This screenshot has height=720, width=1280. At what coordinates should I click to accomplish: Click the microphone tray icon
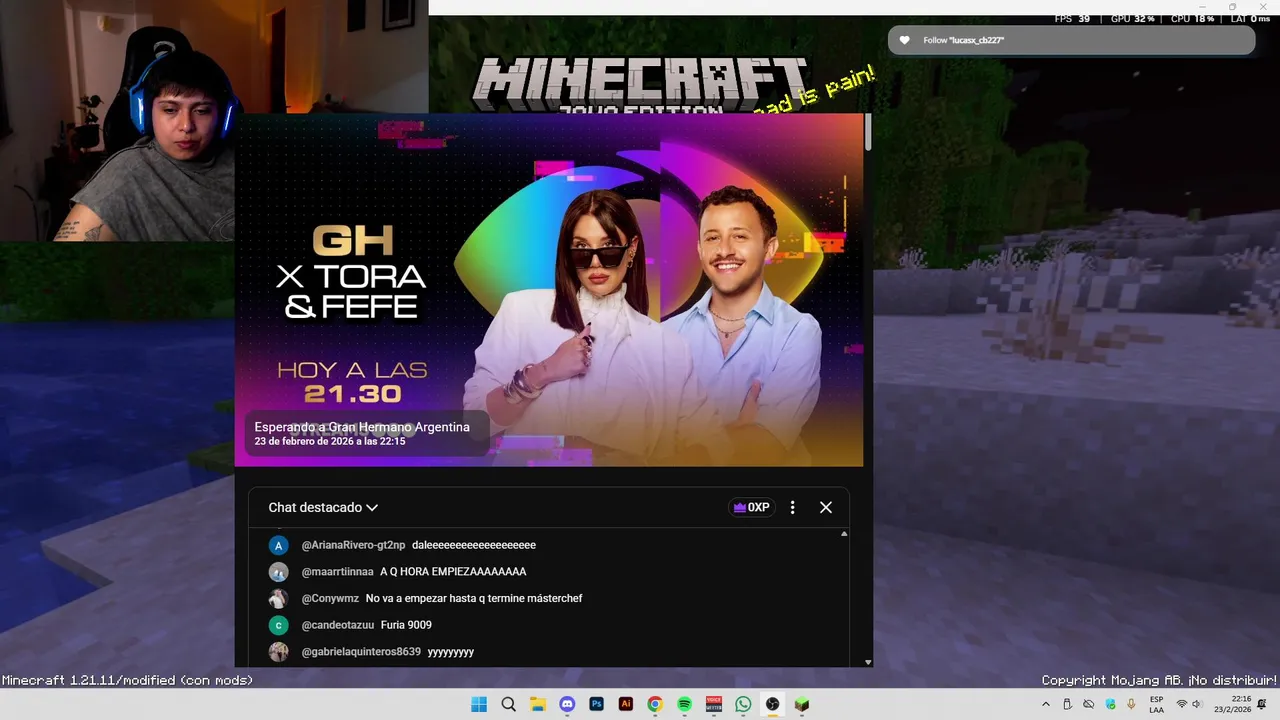[x=1131, y=704]
